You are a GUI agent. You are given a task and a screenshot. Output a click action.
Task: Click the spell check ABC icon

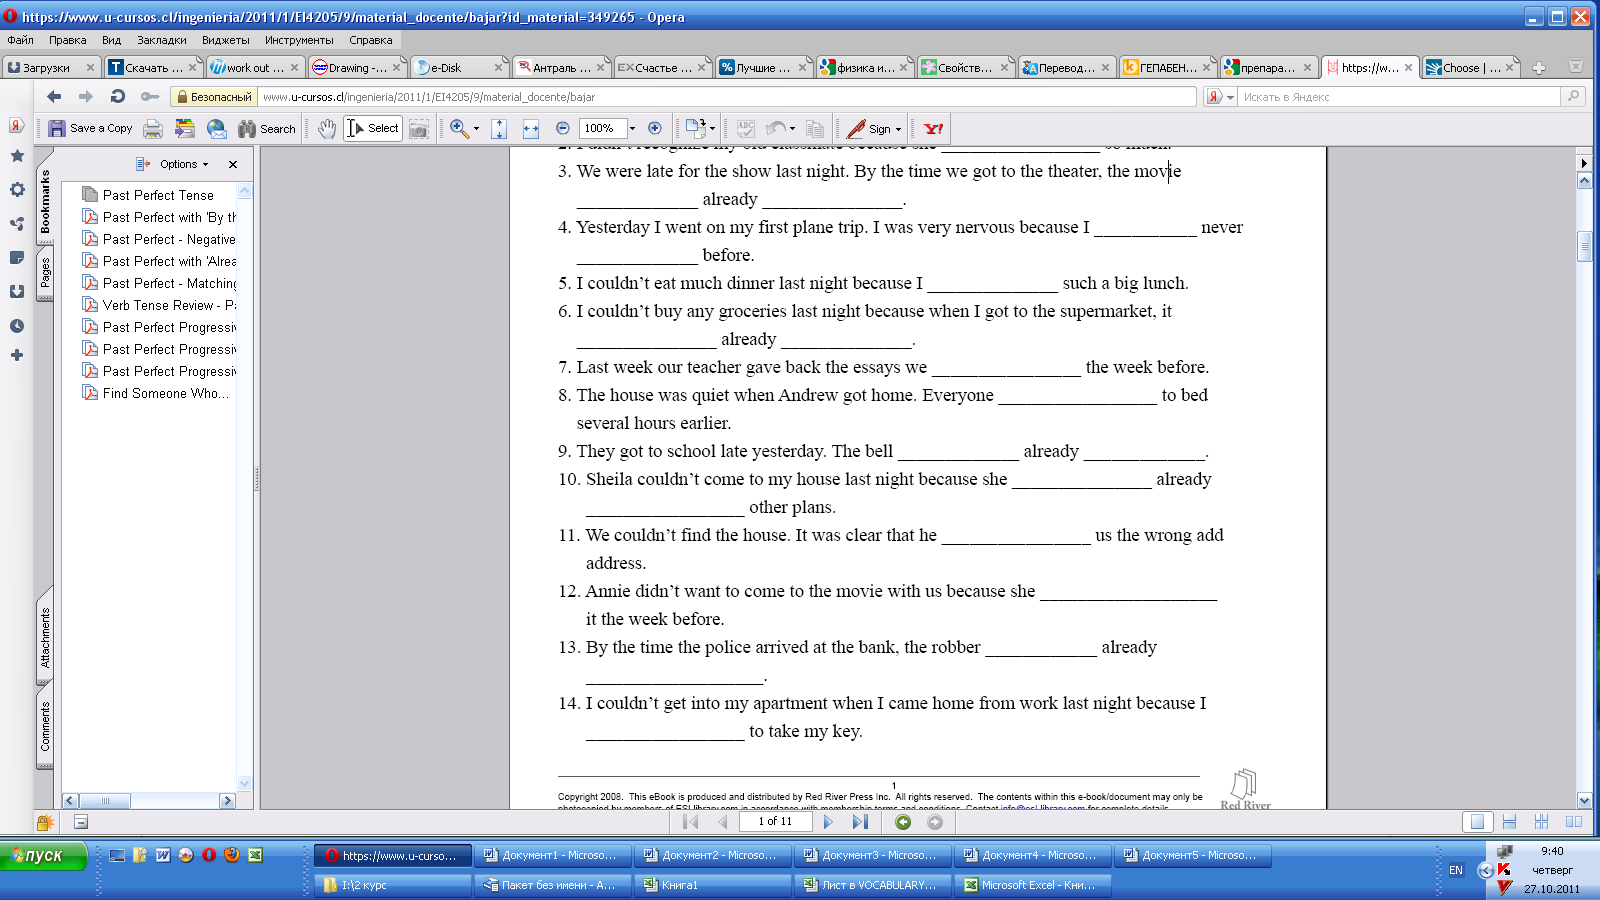(x=745, y=128)
